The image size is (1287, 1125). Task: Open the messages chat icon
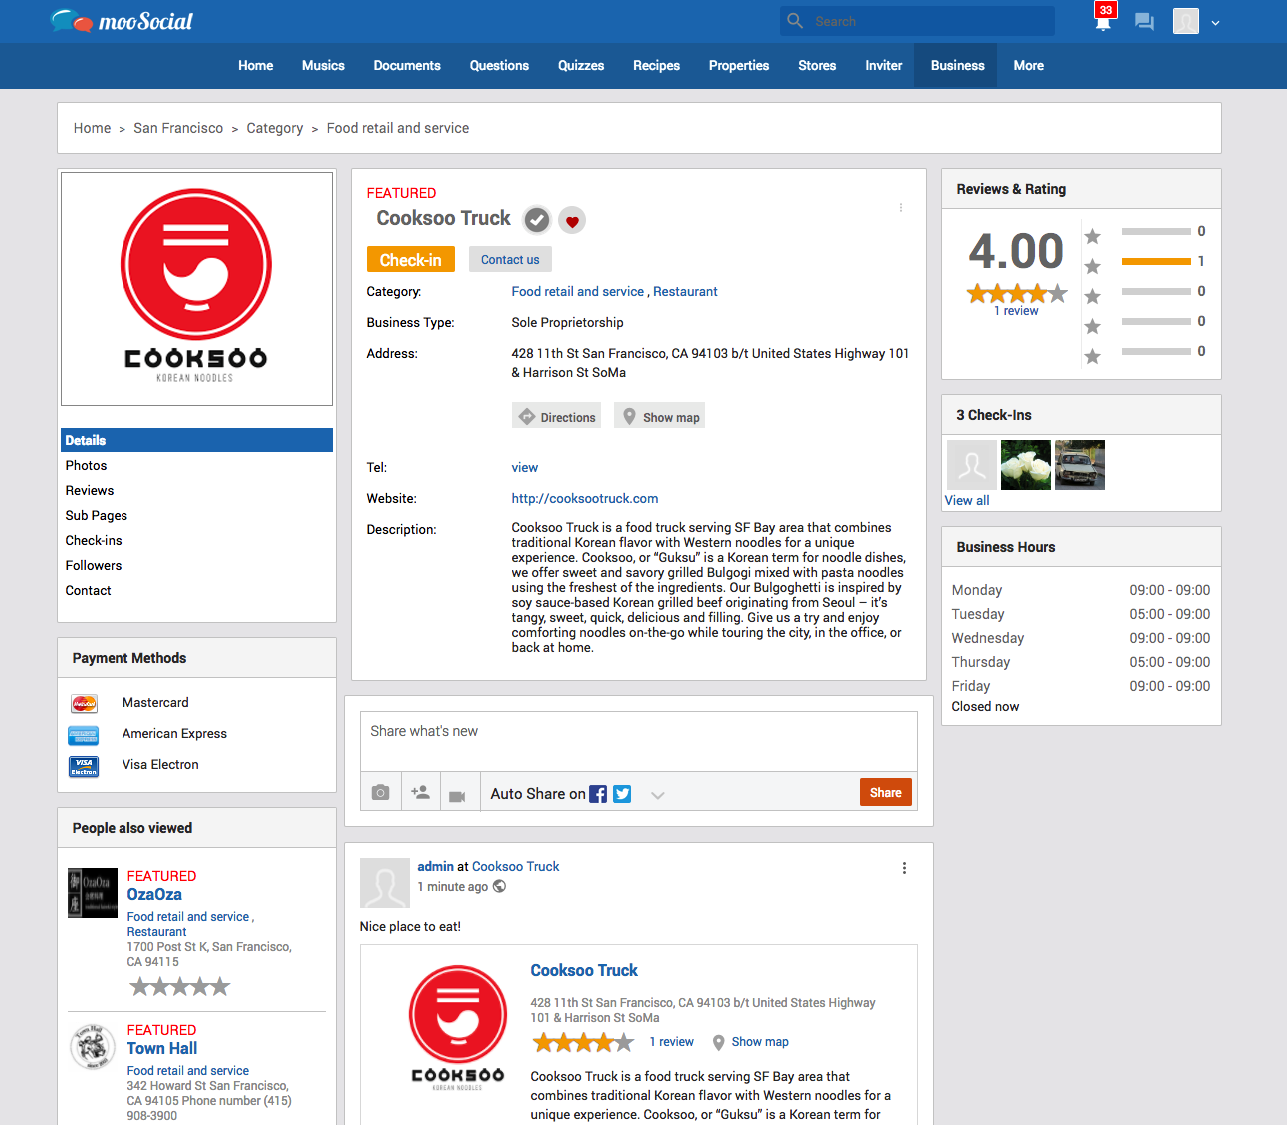tap(1144, 21)
